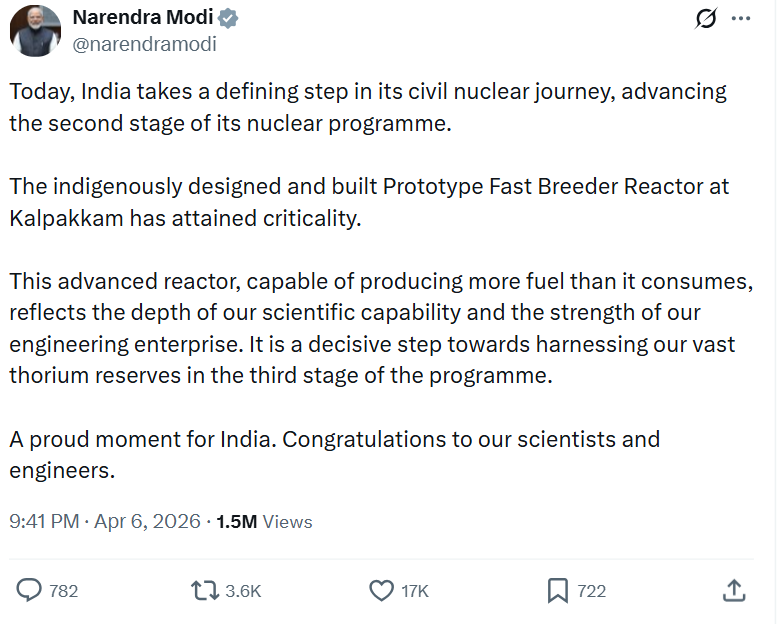Click the 17K likes count
Screen dimensions: 778x624
415,591
